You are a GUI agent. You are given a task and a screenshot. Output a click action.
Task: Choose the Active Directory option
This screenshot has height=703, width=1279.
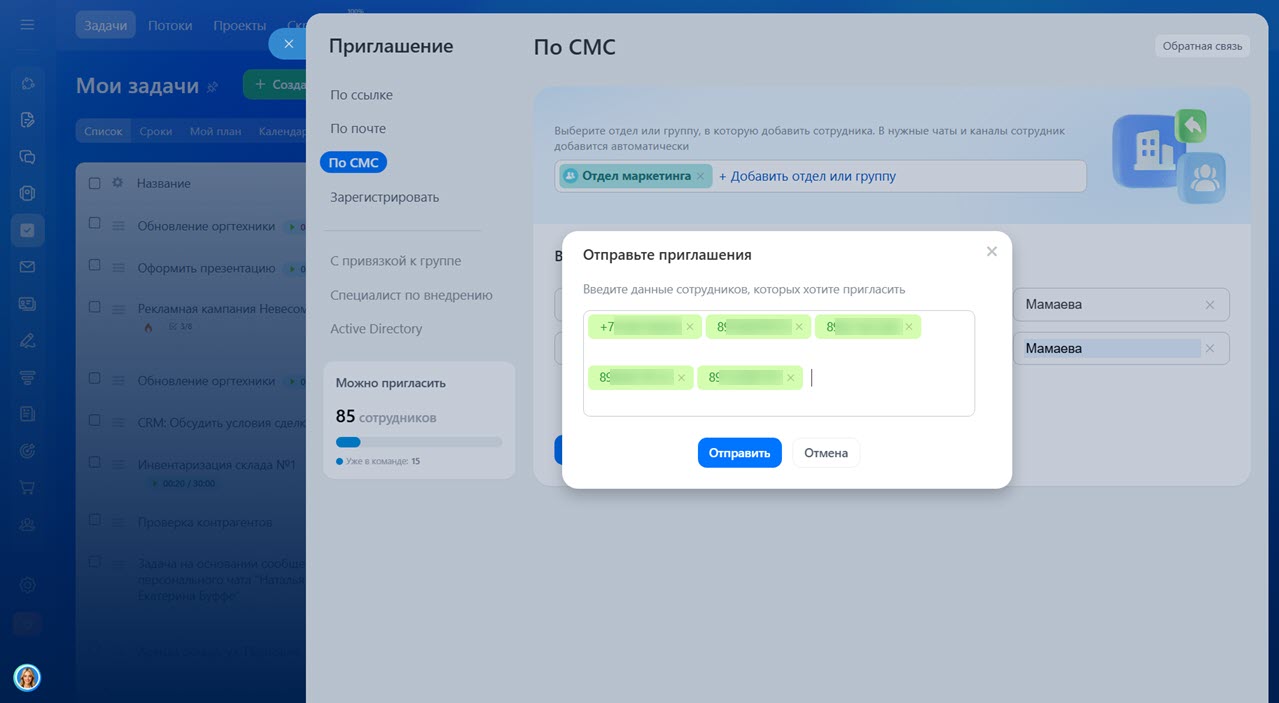[376, 329]
